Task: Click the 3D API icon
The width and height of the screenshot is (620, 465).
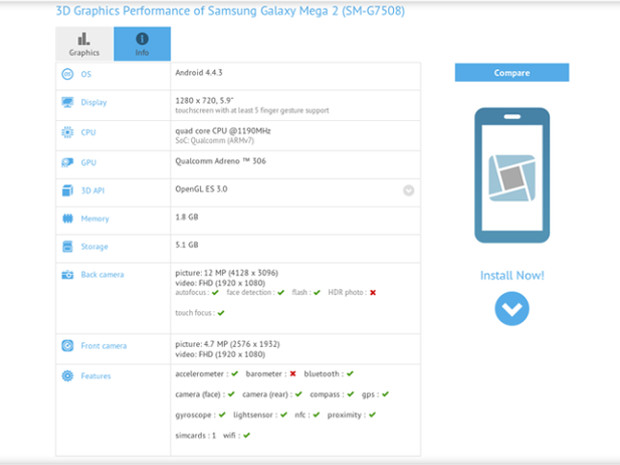Action: [x=68, y=191]
